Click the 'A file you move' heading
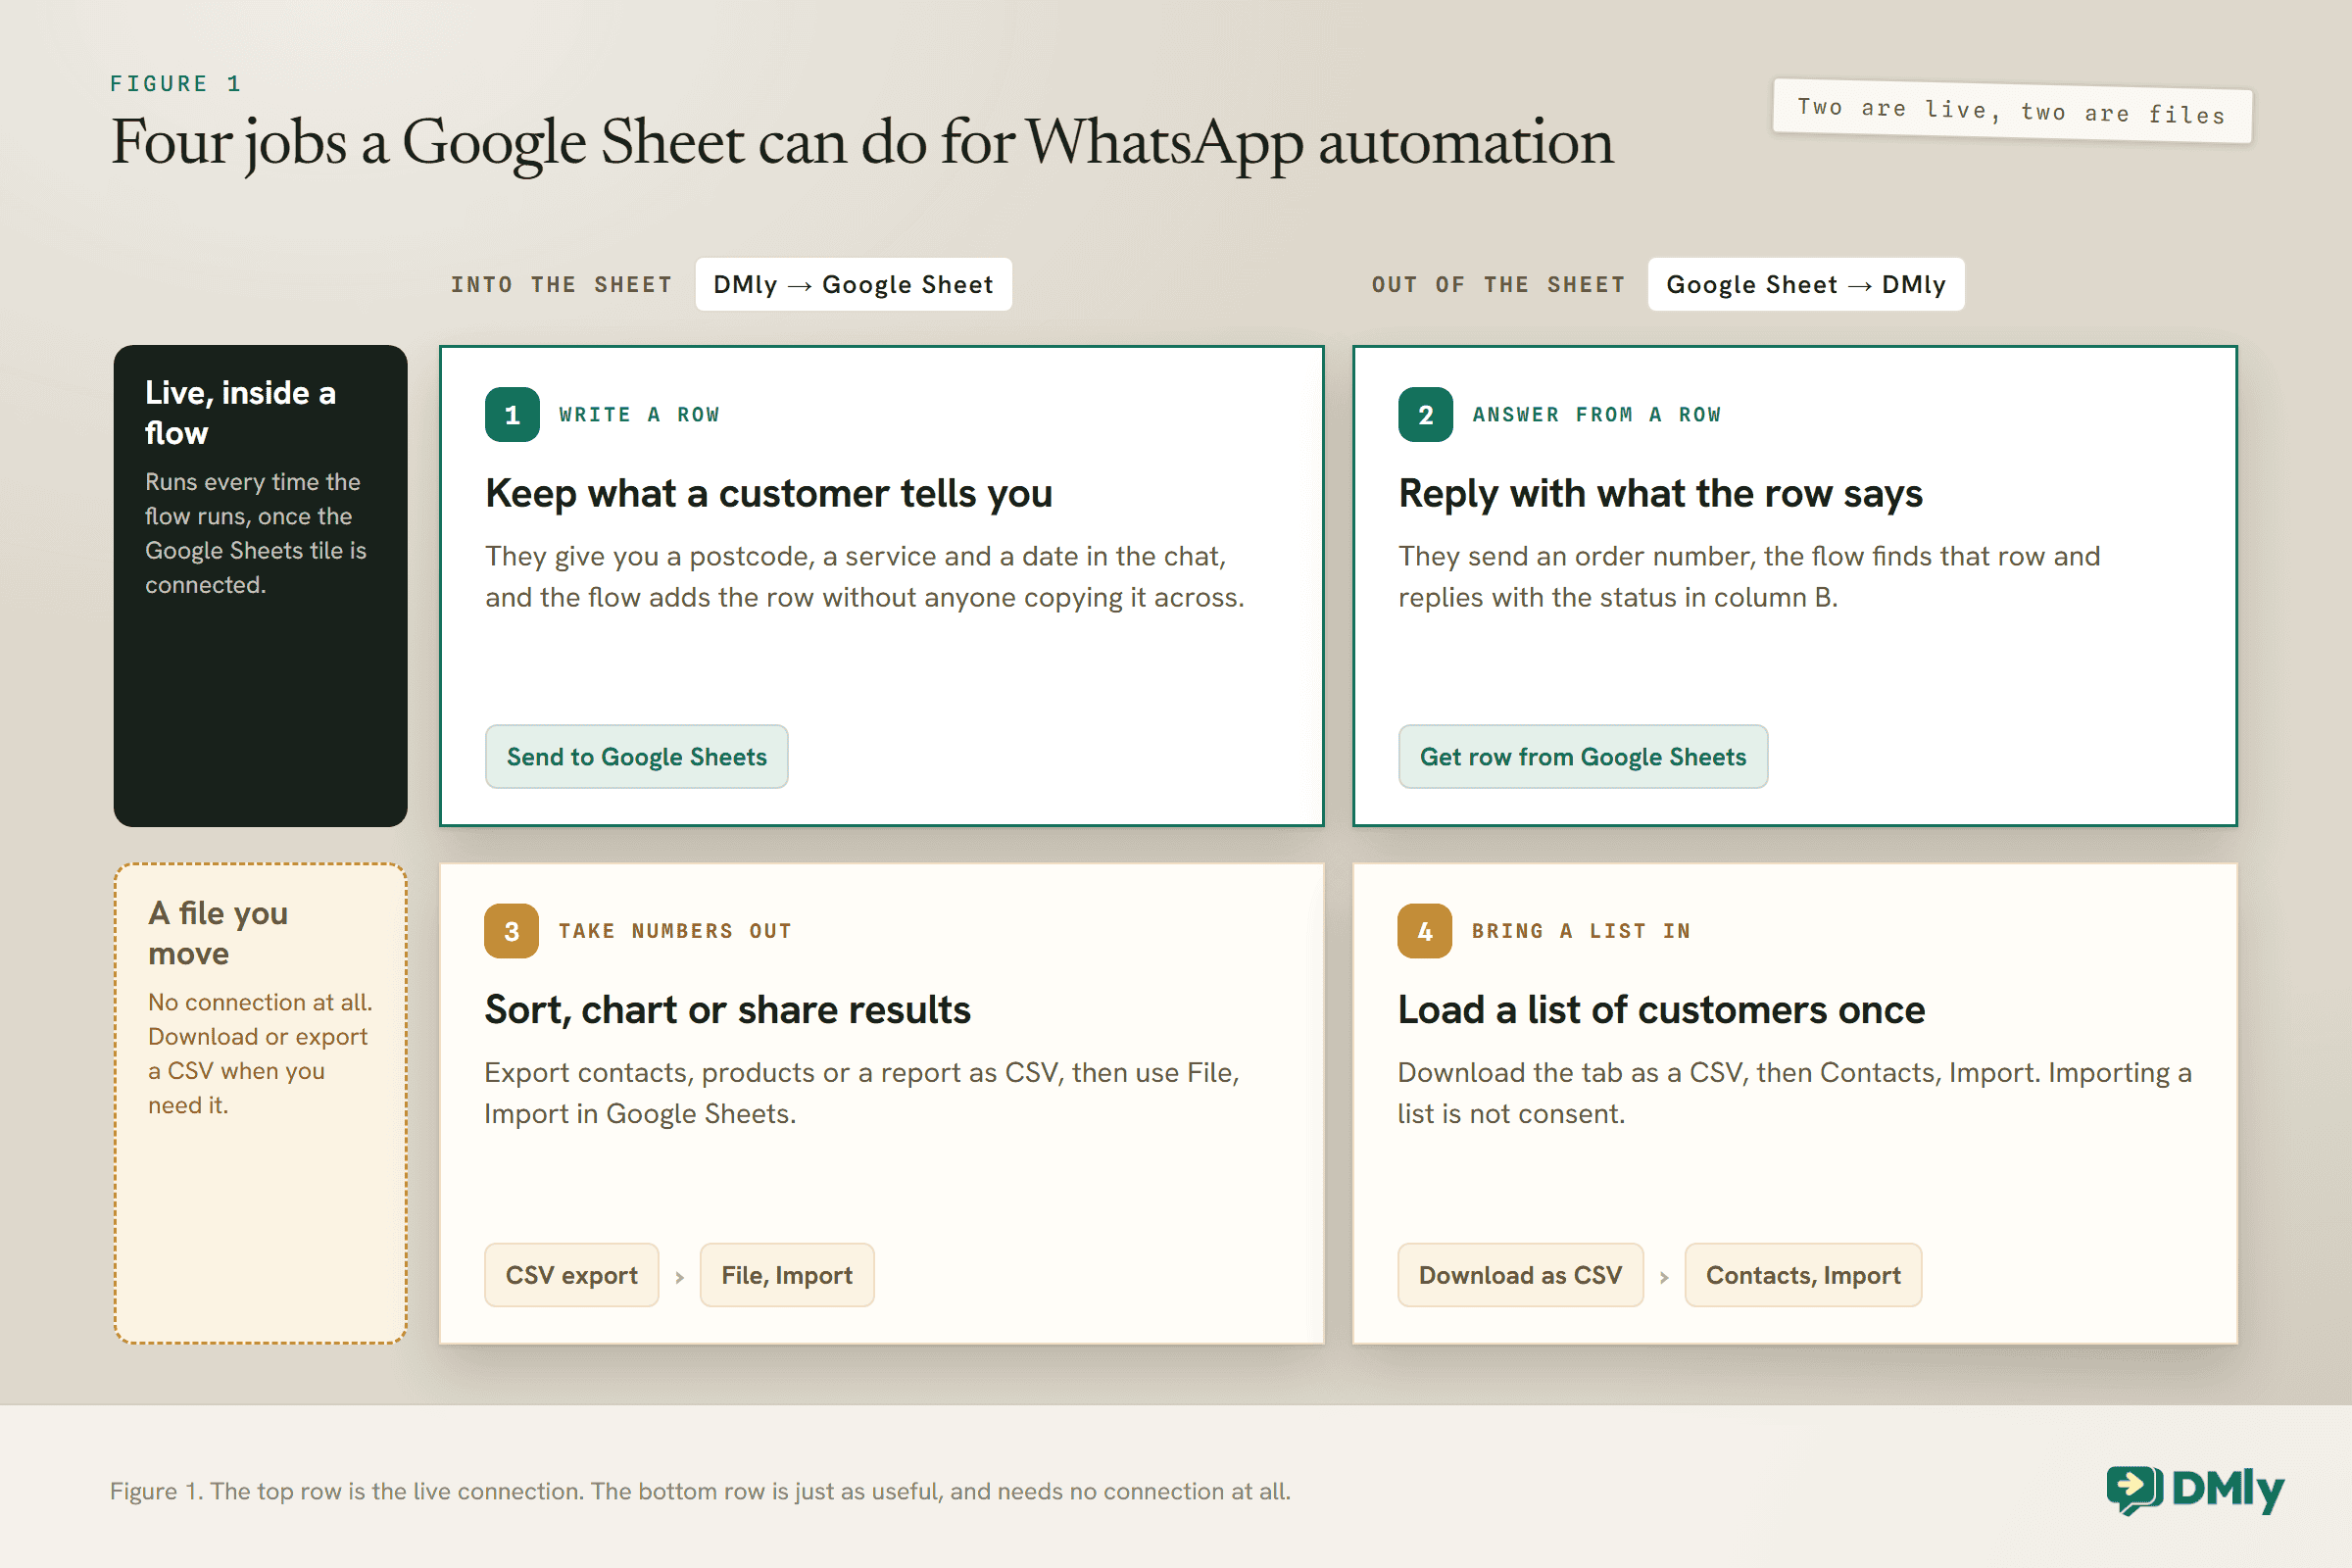 pyautogui.click(x=218, y=933)
